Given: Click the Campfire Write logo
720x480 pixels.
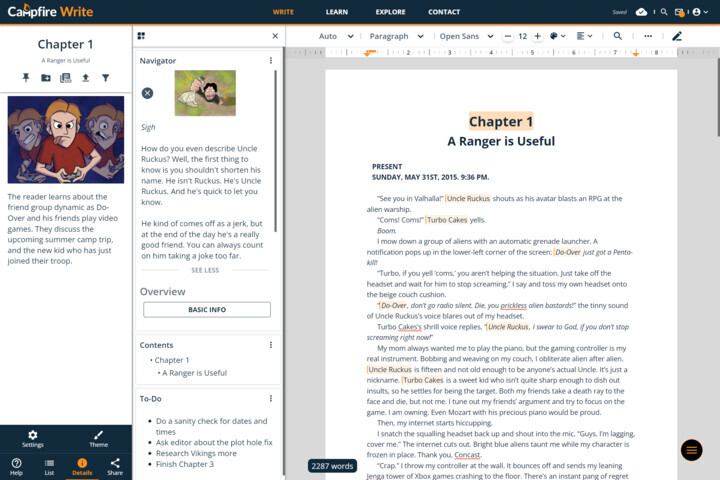Looking at the screenshot, I should point(51,11).
